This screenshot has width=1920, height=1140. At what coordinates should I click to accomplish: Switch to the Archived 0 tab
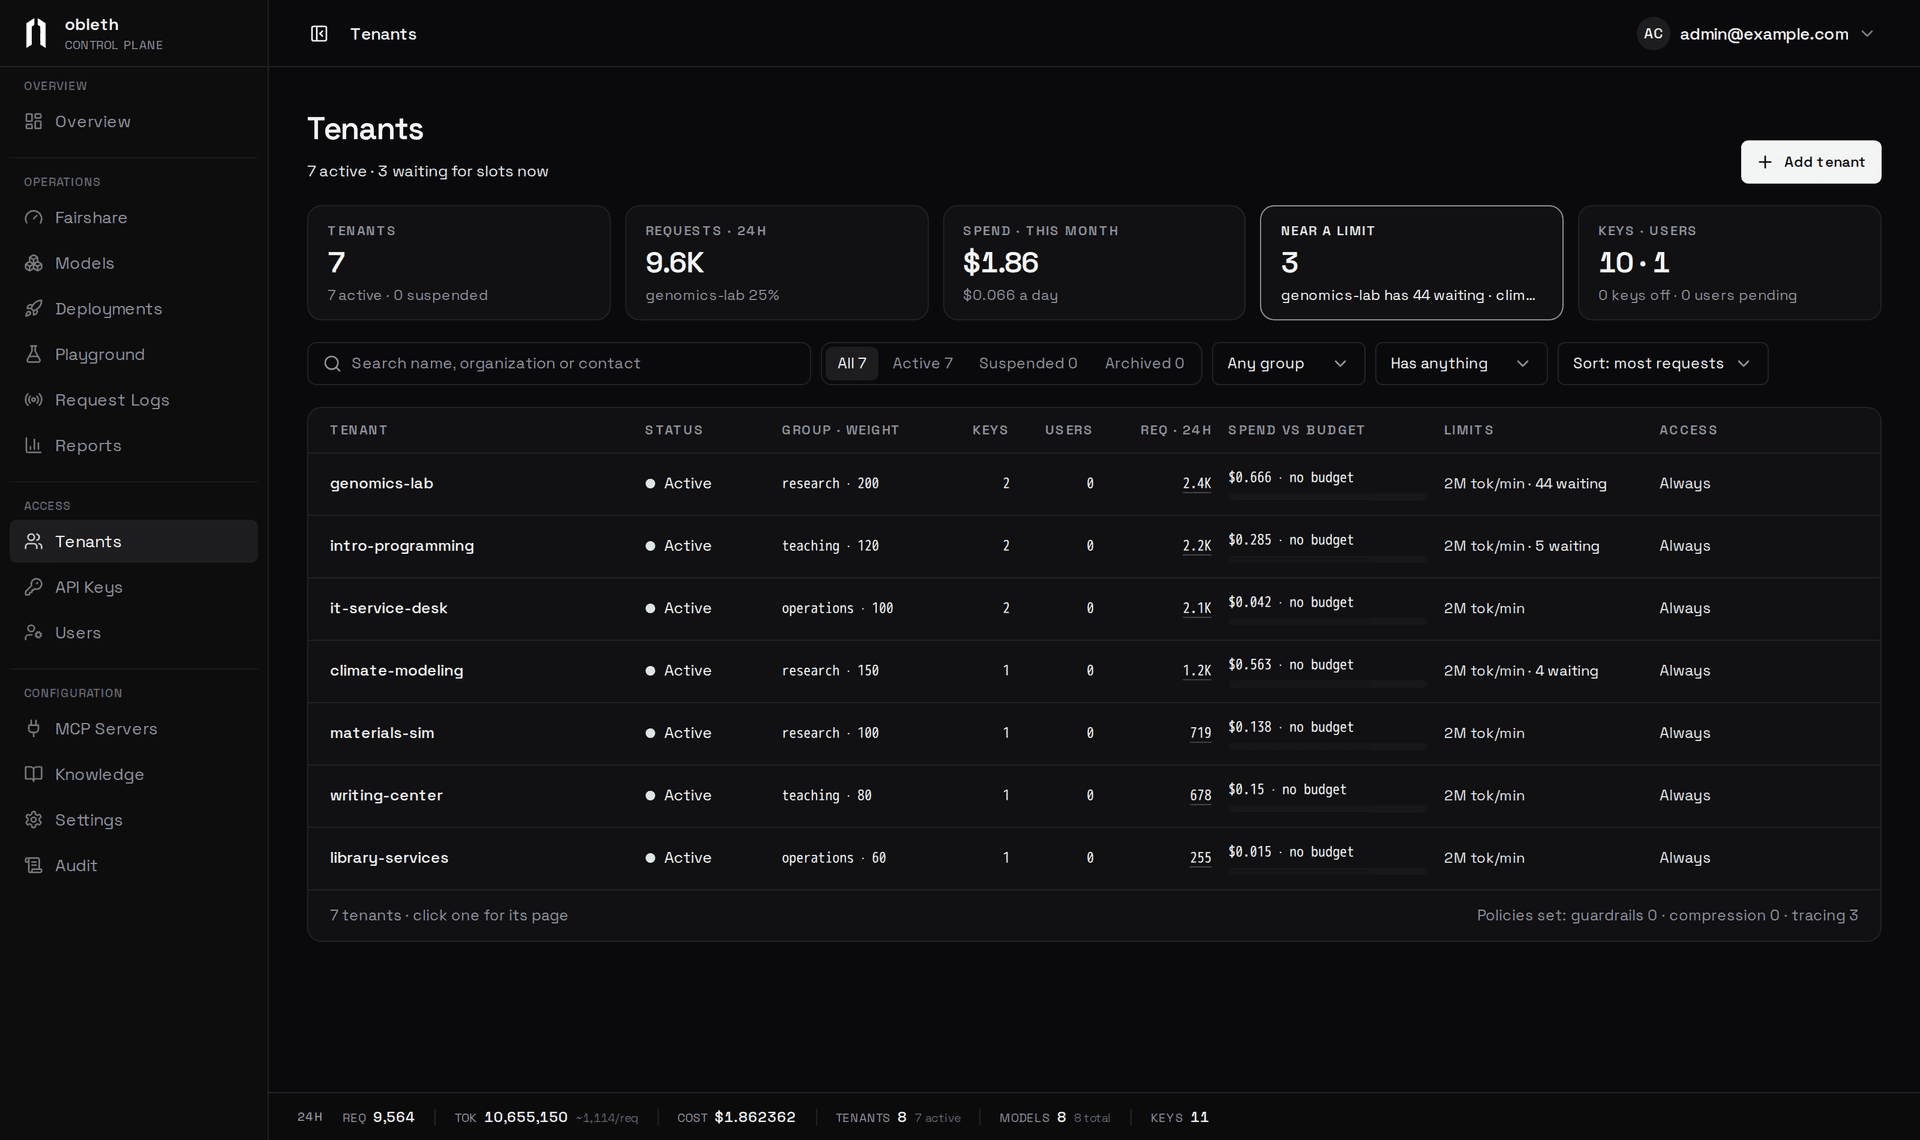pyautogui.click(x=1144, y=363)
